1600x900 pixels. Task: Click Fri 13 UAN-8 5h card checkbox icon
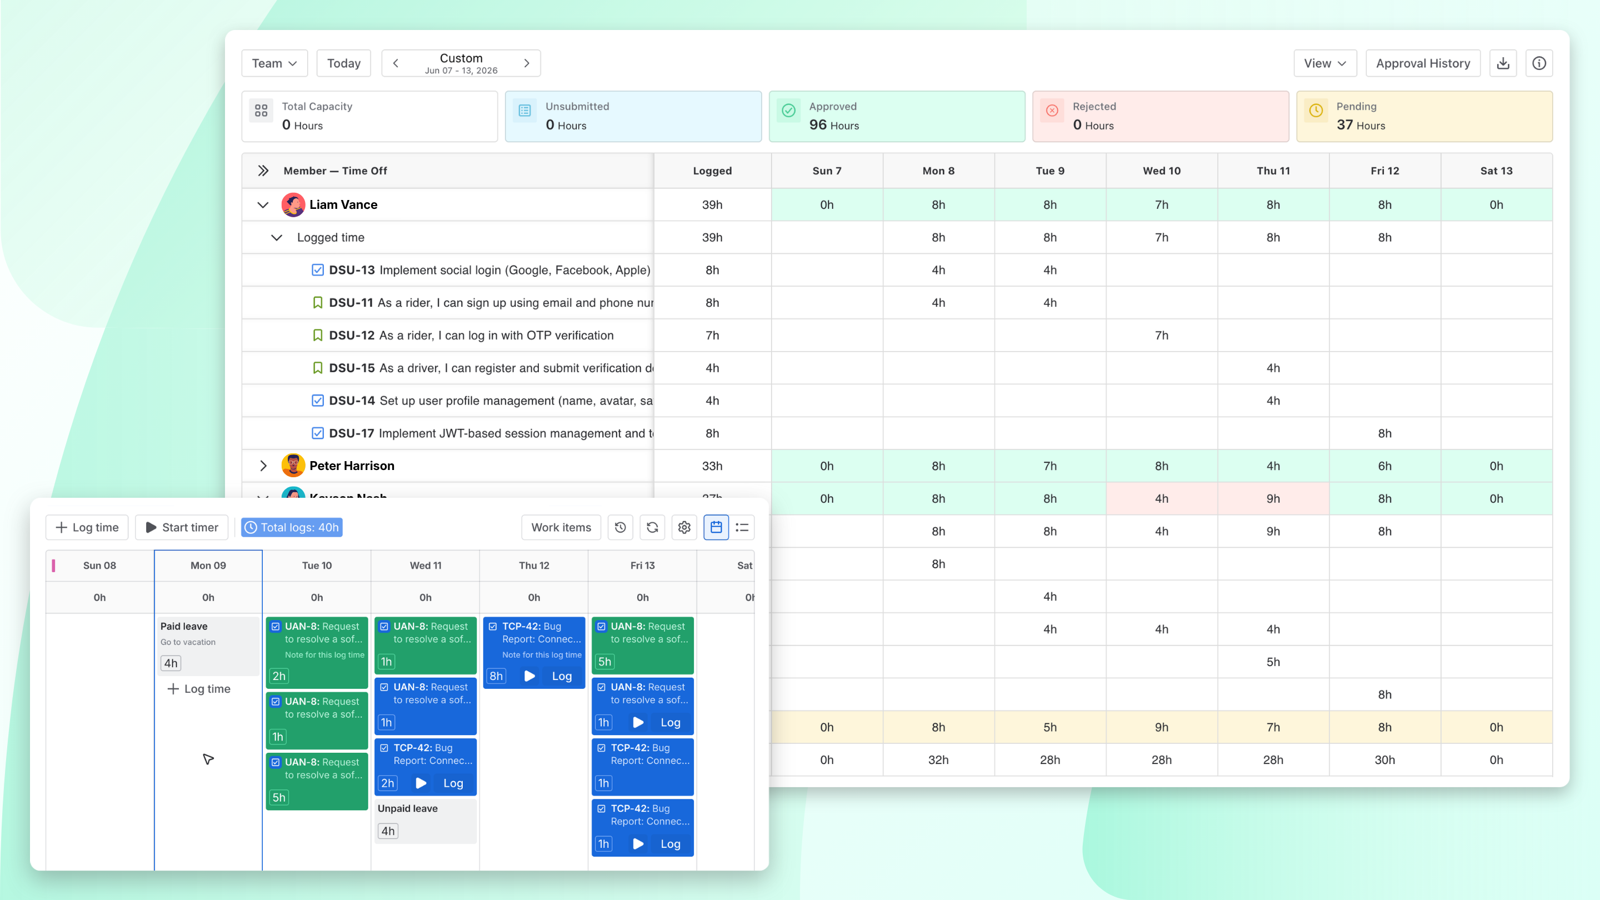[x=601, y=627]
